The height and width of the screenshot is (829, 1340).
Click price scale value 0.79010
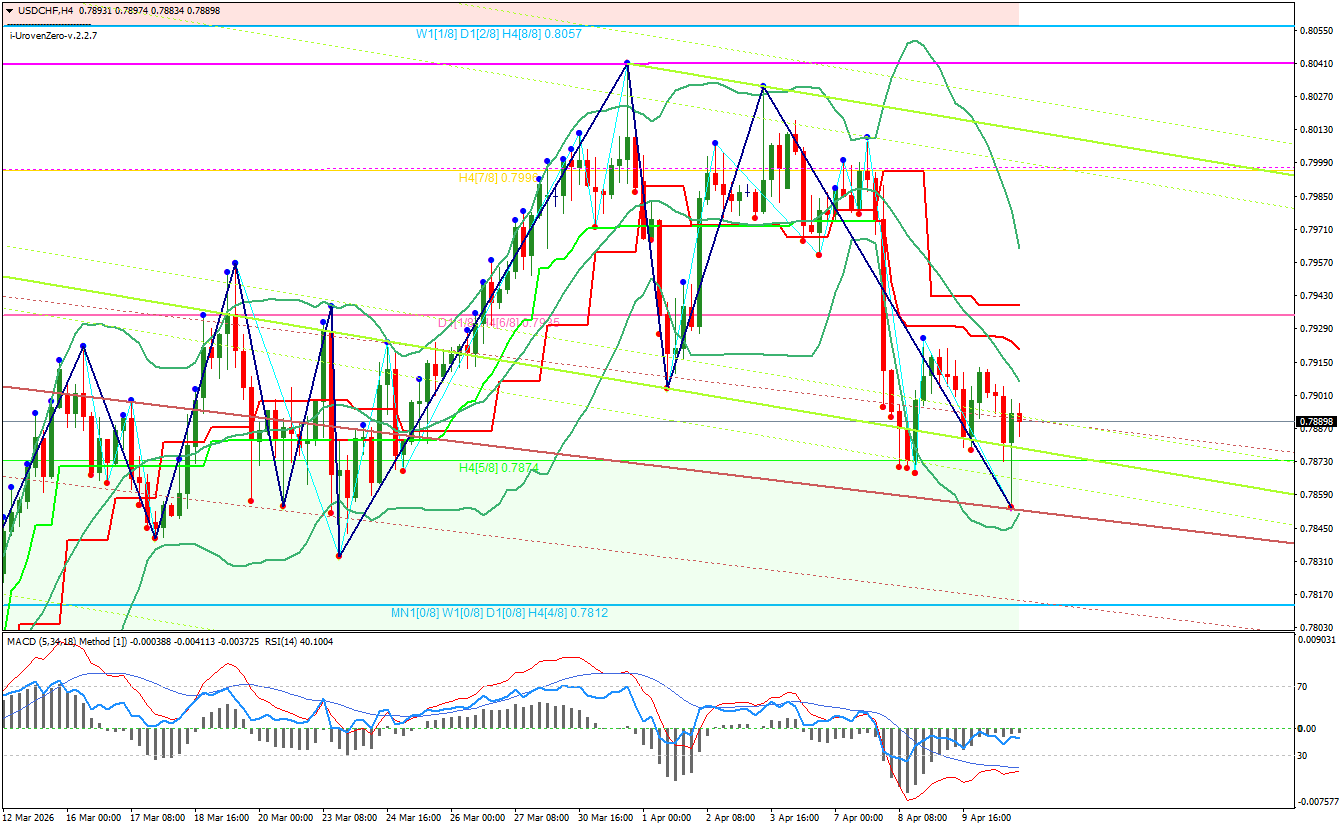click(x=1316, y=395)
